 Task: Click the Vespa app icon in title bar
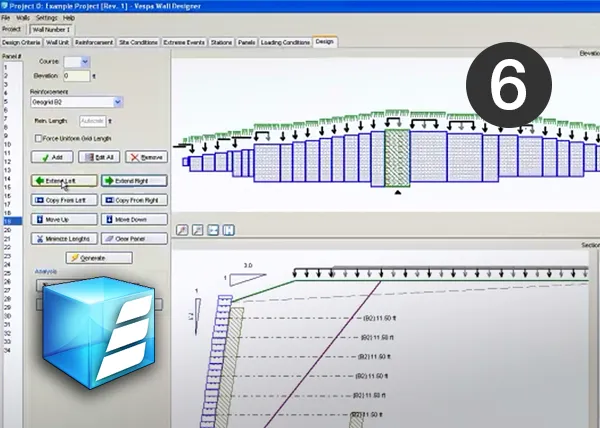4,6
